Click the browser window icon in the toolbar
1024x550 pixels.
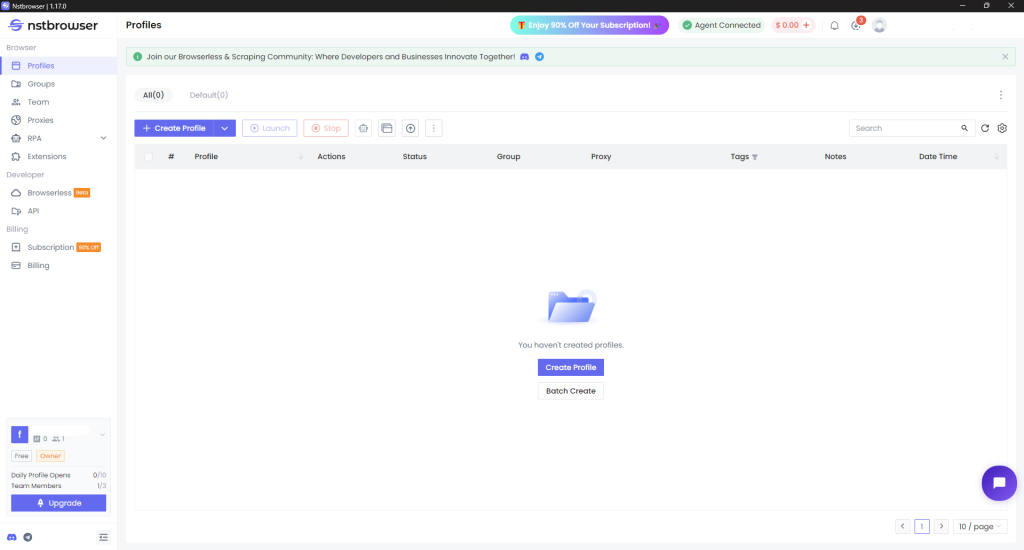[x=387, y=128]
